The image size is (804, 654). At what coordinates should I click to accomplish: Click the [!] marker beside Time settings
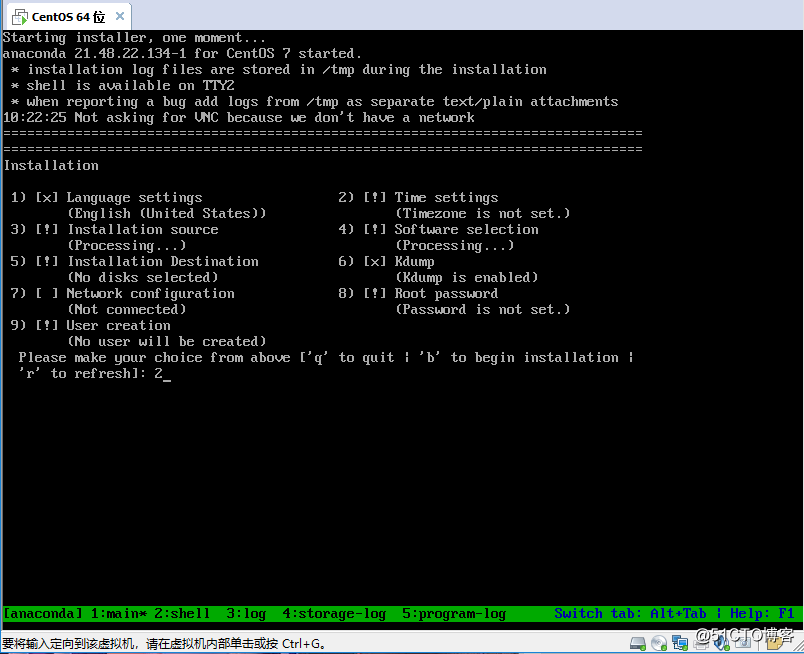[375, 197]
